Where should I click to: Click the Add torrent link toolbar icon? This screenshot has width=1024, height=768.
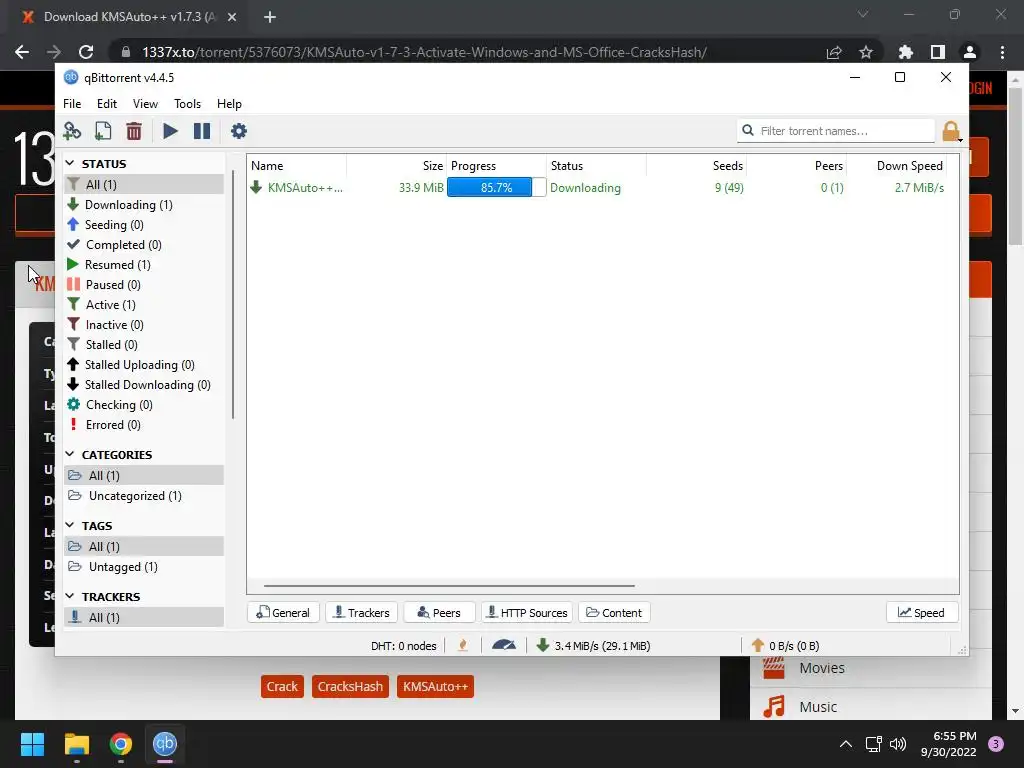point(72,131)
